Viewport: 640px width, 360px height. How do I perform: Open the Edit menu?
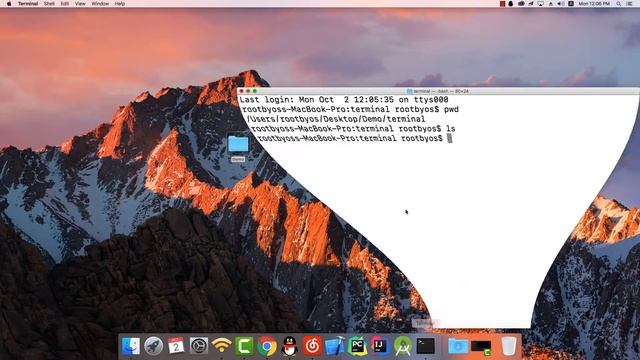(65, 4)
